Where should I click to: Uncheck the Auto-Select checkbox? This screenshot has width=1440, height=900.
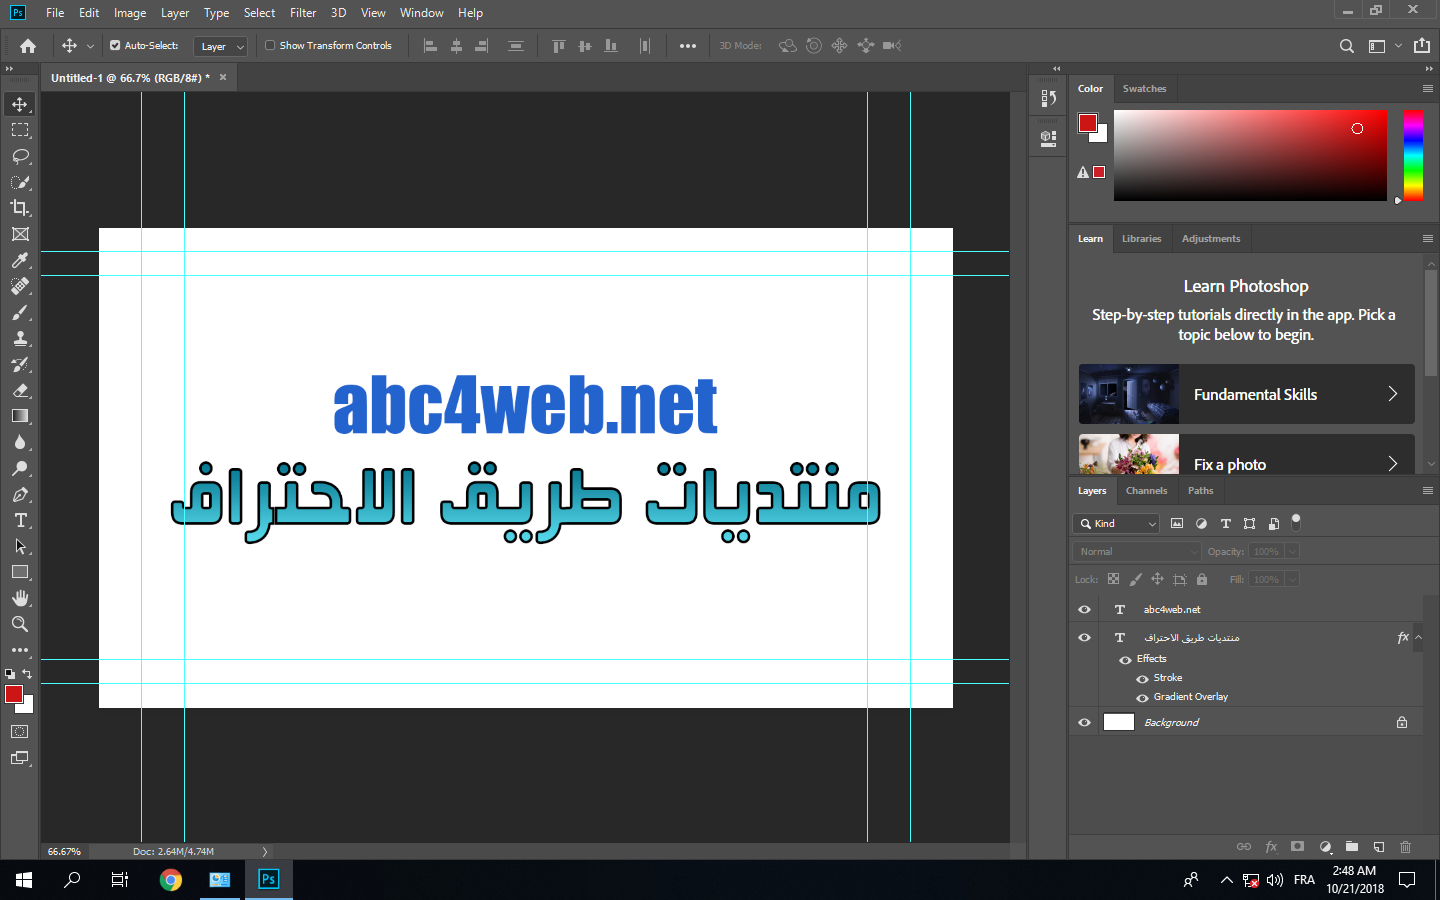115,45
